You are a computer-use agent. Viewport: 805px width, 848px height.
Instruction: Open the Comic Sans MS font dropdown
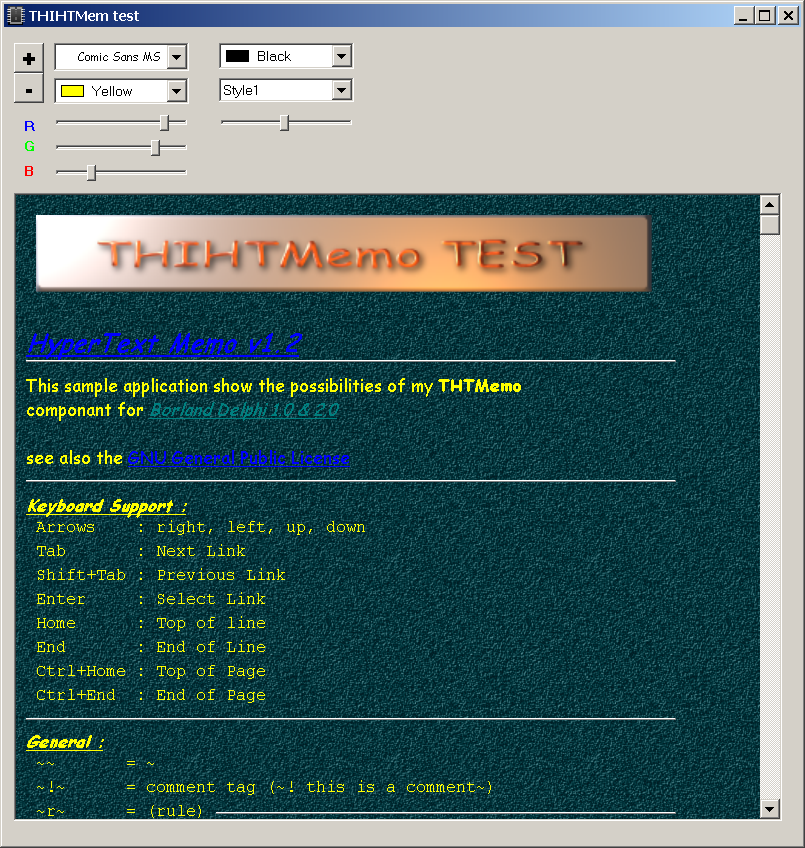(177, 57)
